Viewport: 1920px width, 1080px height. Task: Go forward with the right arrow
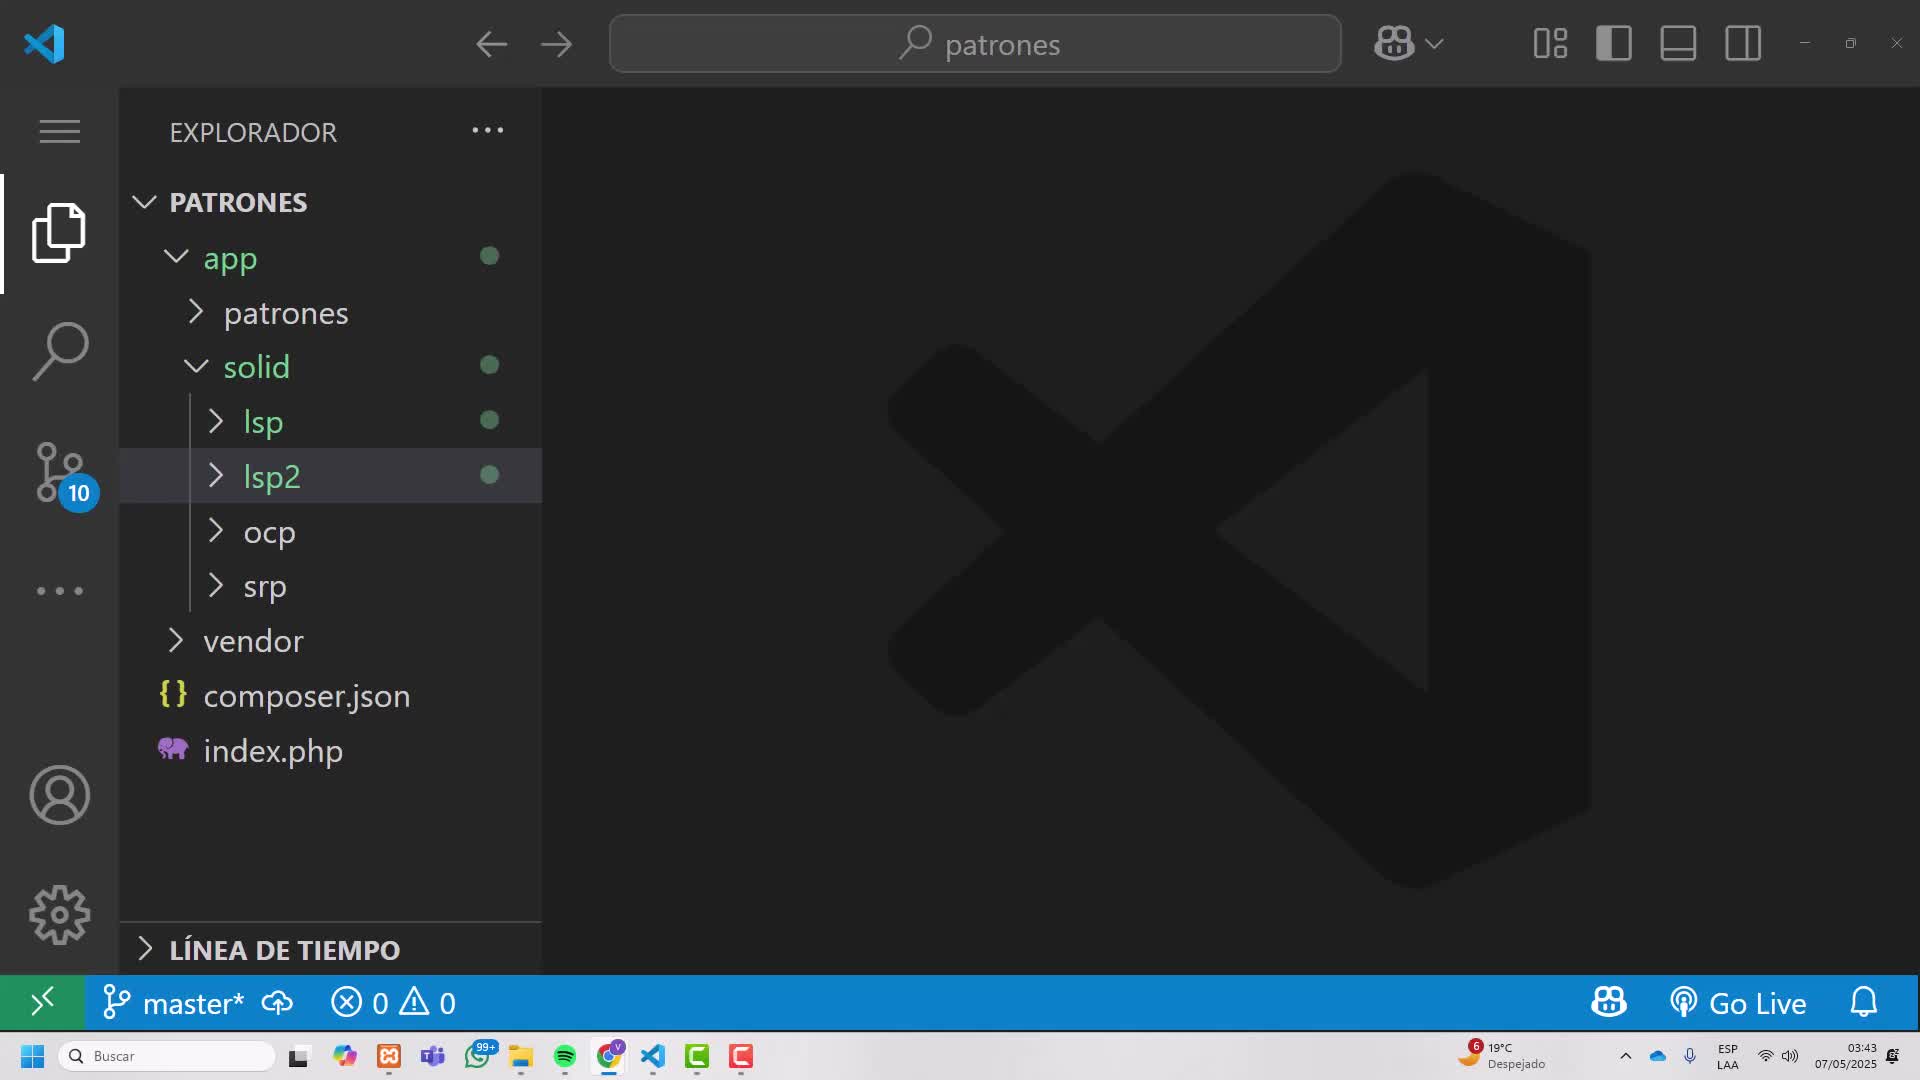click(556, 44)
